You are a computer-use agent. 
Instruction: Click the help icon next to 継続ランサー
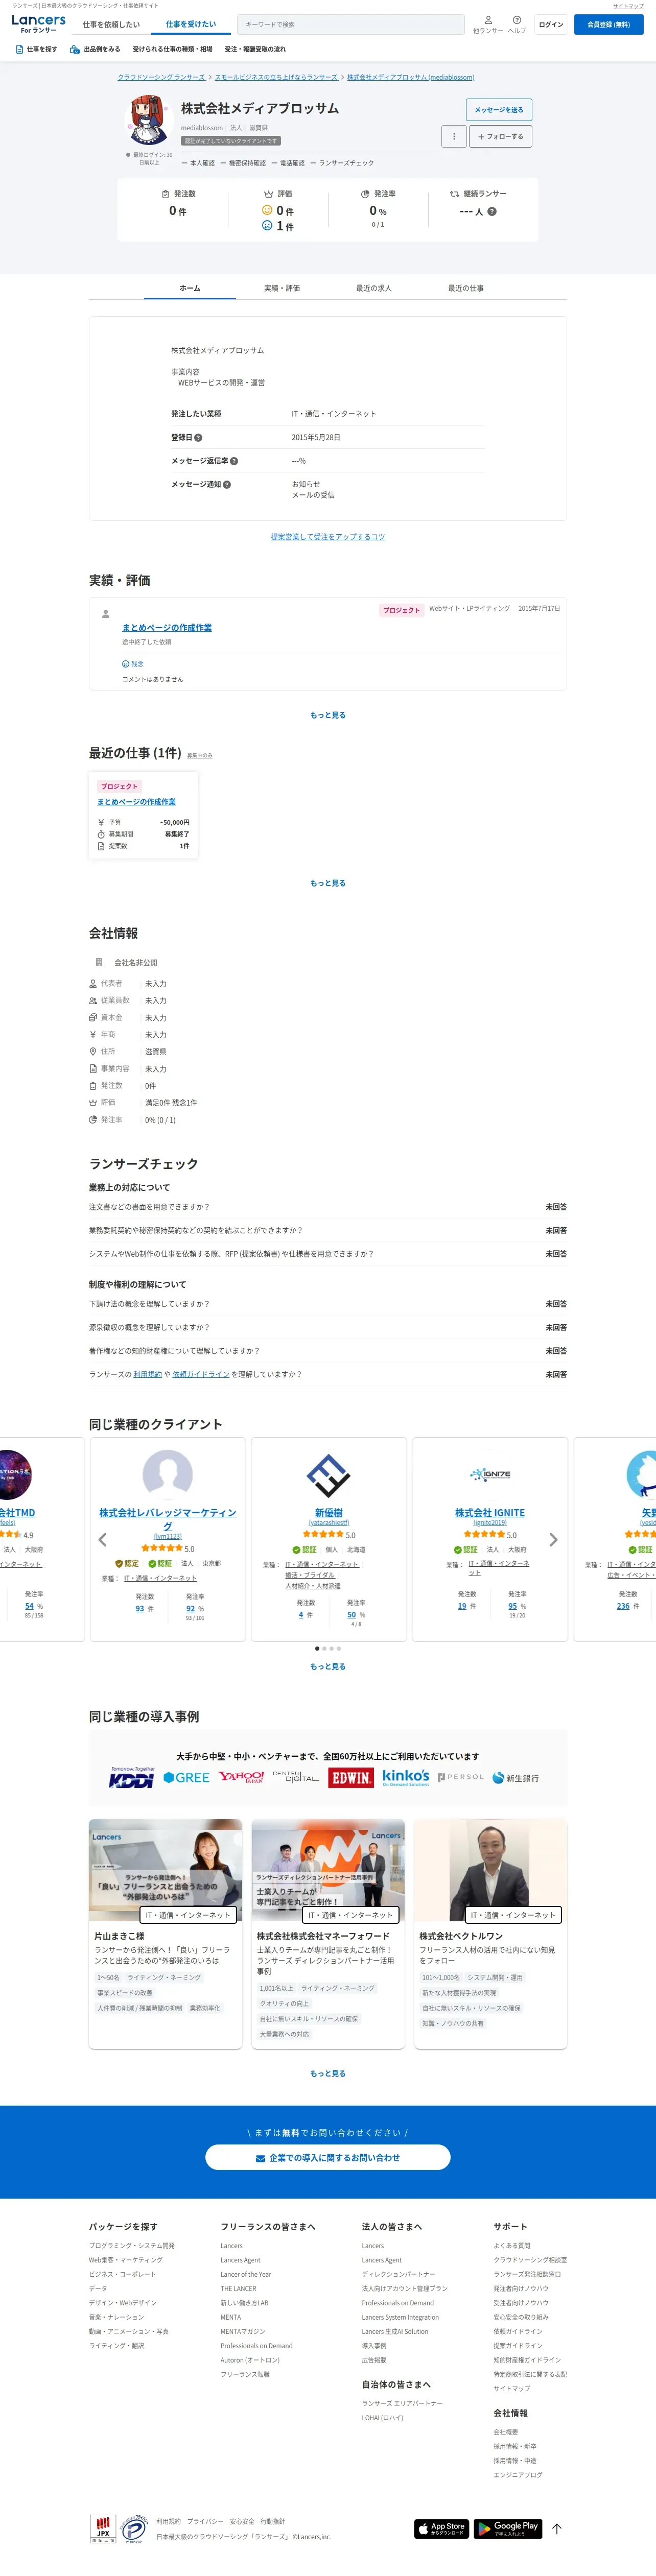[492, 212]
